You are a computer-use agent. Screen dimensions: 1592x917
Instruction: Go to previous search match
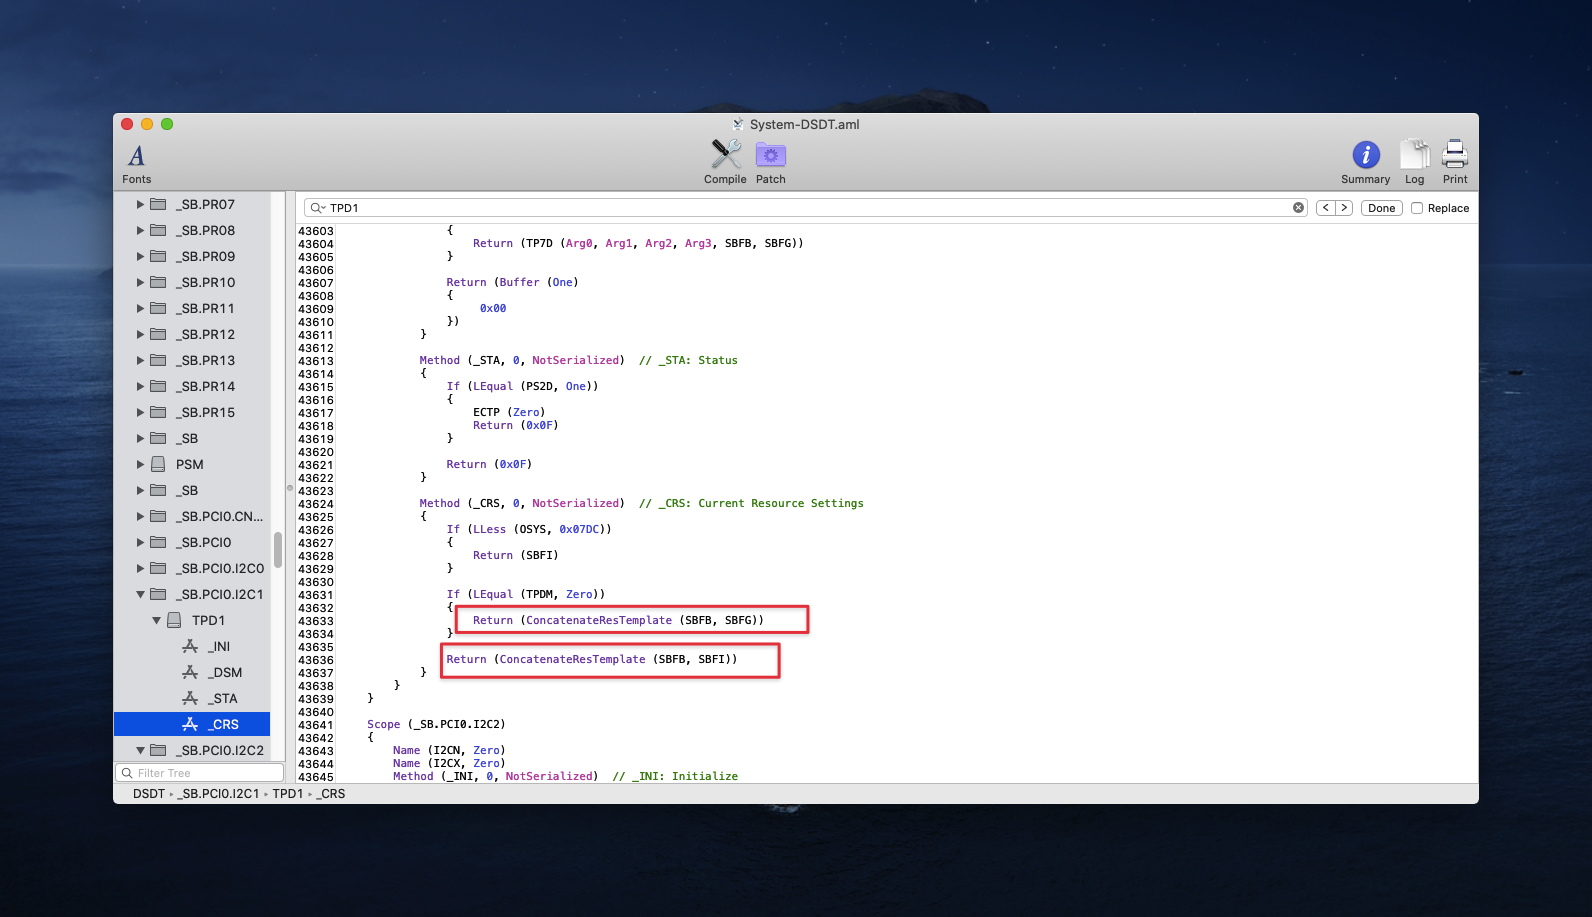pos(1325,208)
